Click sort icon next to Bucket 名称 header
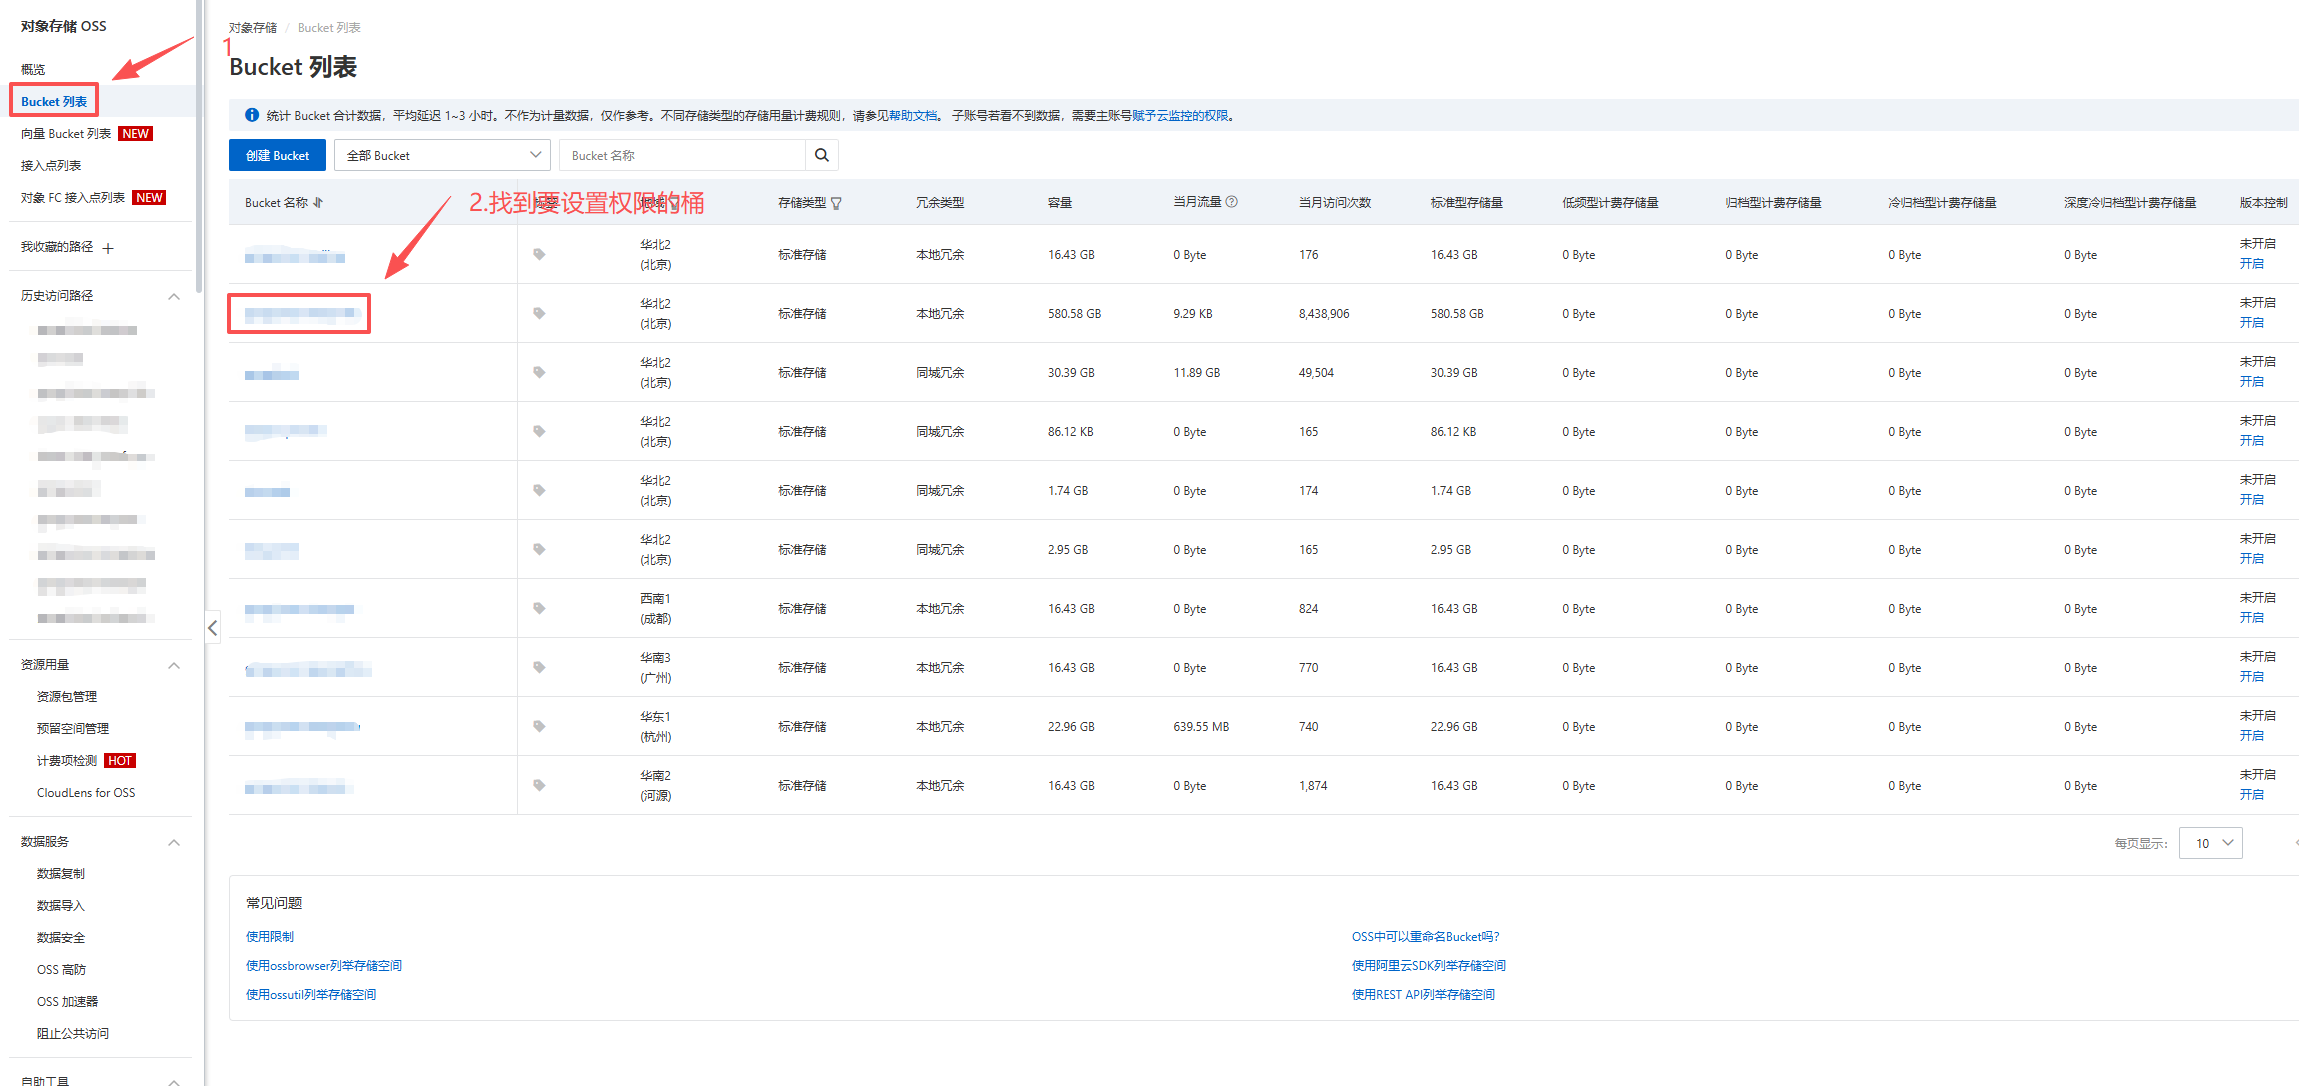The width and height of the screenshot is (2299, 1086). (319, 202)
